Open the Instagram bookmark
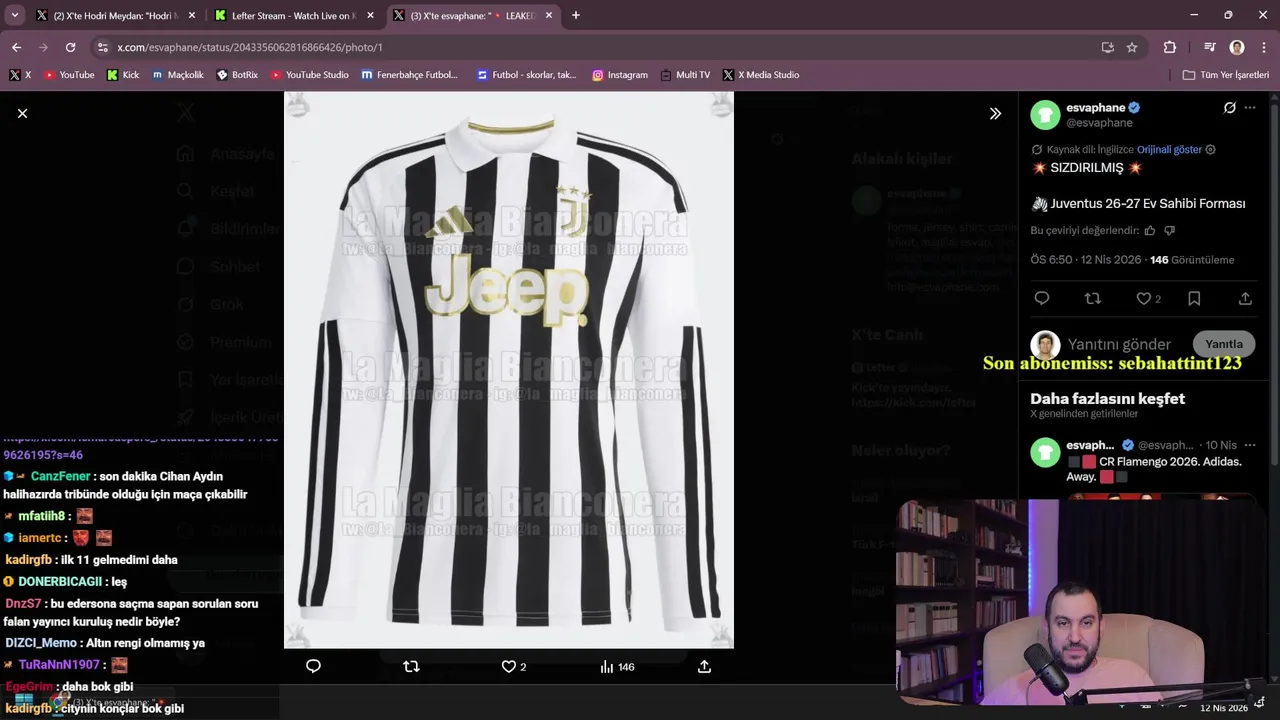This screenshot has width=1280, height=720. 619,75
